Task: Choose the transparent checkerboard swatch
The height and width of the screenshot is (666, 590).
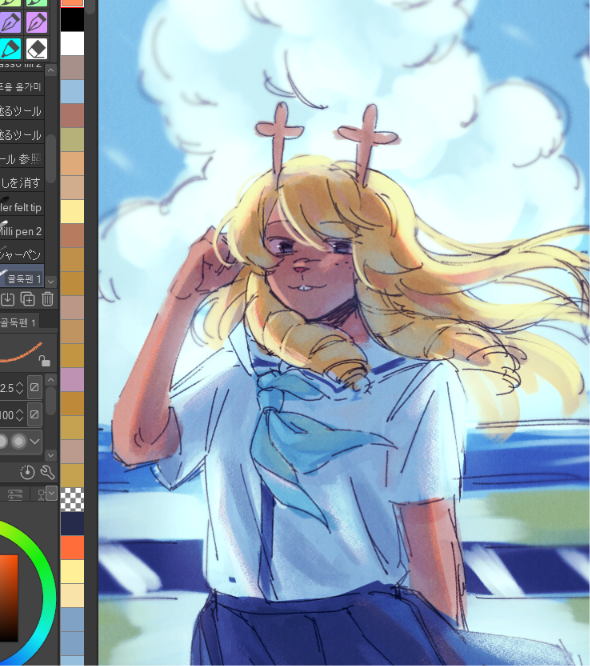Action: click(72, 499)
